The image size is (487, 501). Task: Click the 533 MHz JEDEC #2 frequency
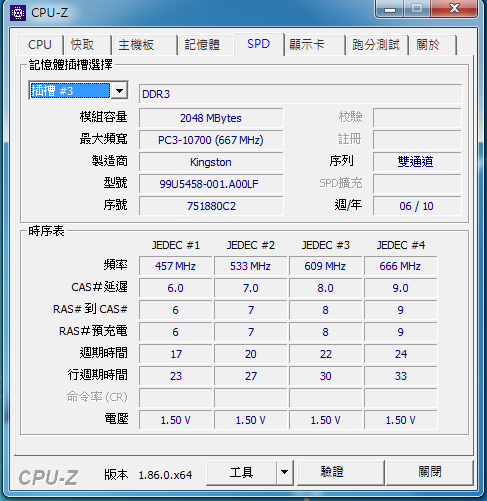coord(250,266)
